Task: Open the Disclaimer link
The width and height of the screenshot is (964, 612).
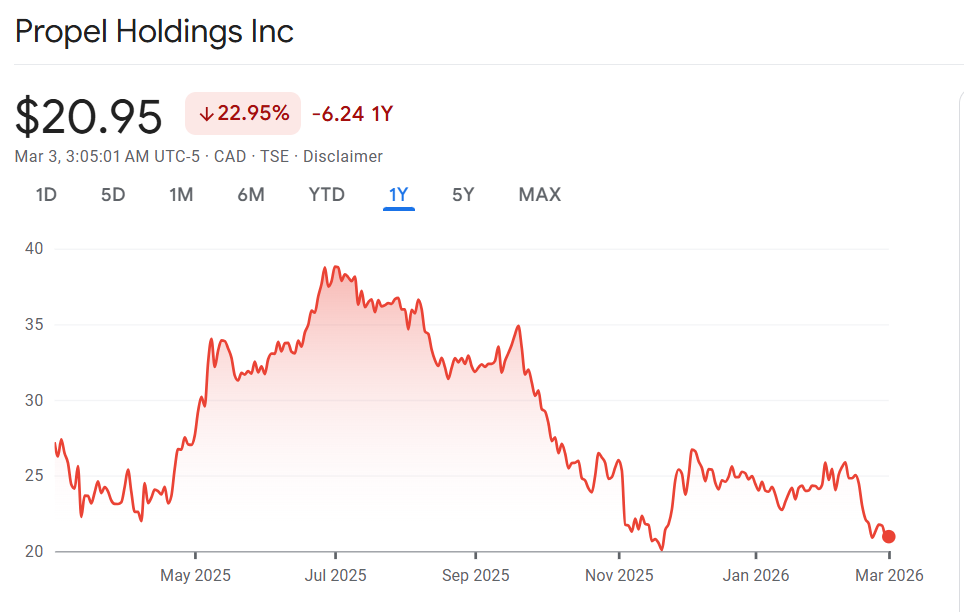Action: 343,156
